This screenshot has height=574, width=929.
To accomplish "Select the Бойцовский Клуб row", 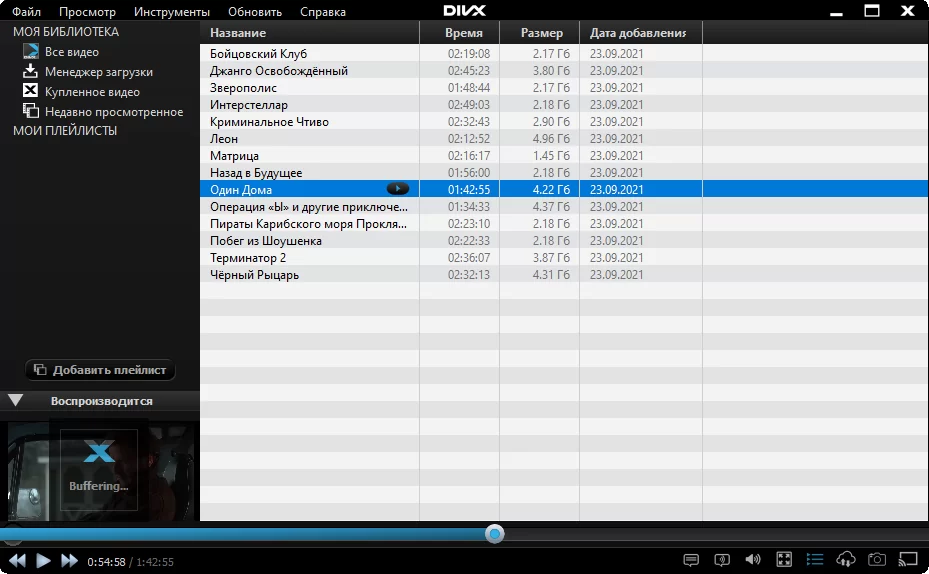I will [x=564, y=53].
